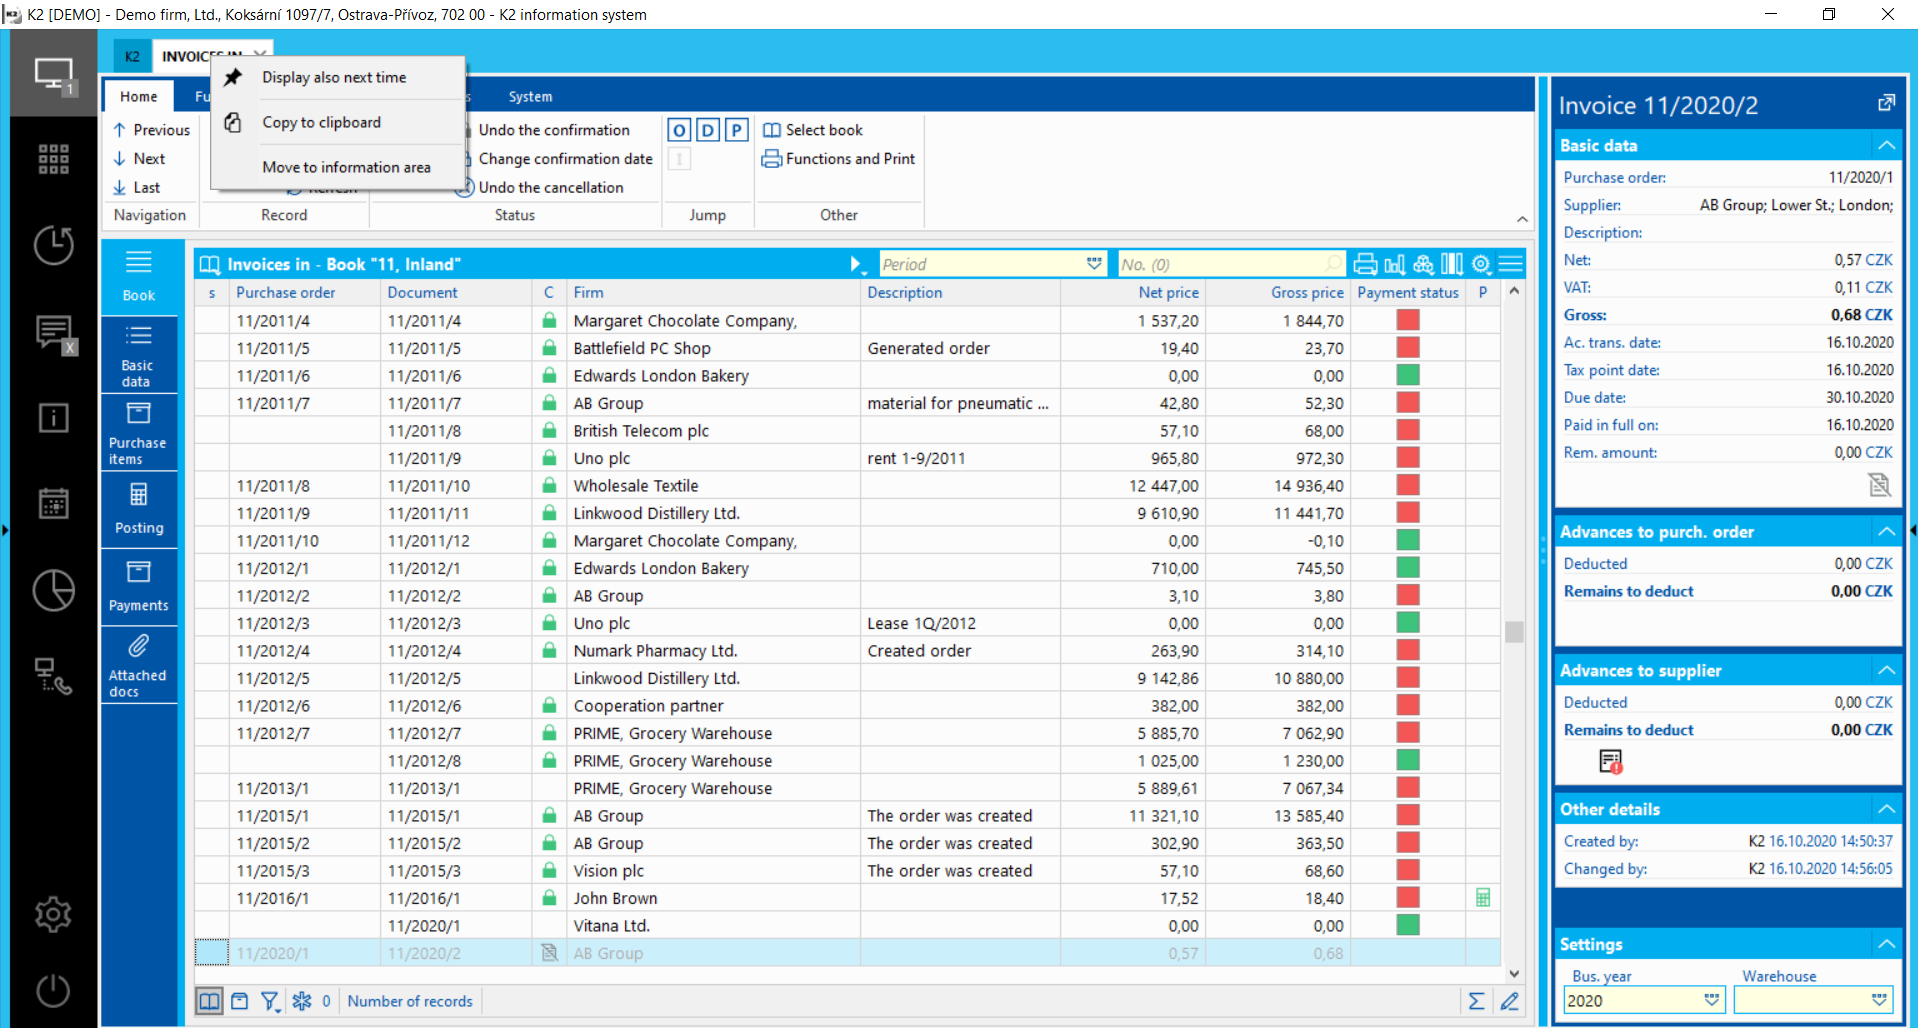
Task: Go to the Next record
Action: [139, 158]
